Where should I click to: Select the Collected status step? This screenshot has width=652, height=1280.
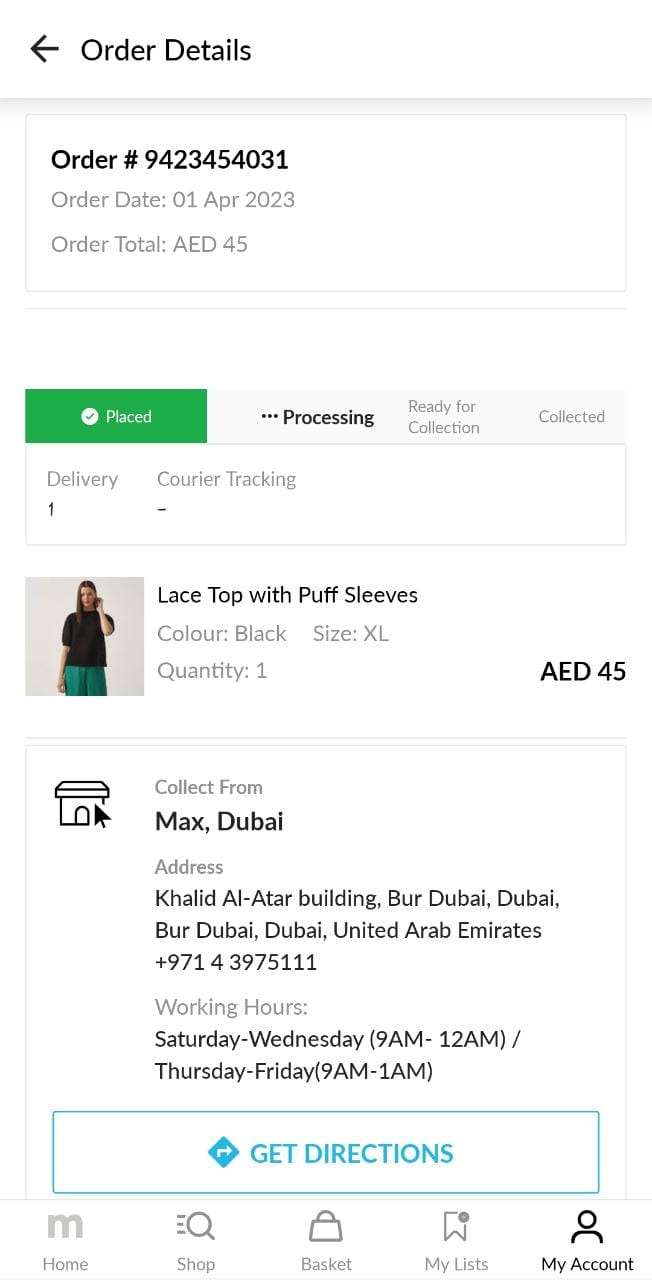pos(571,417)
